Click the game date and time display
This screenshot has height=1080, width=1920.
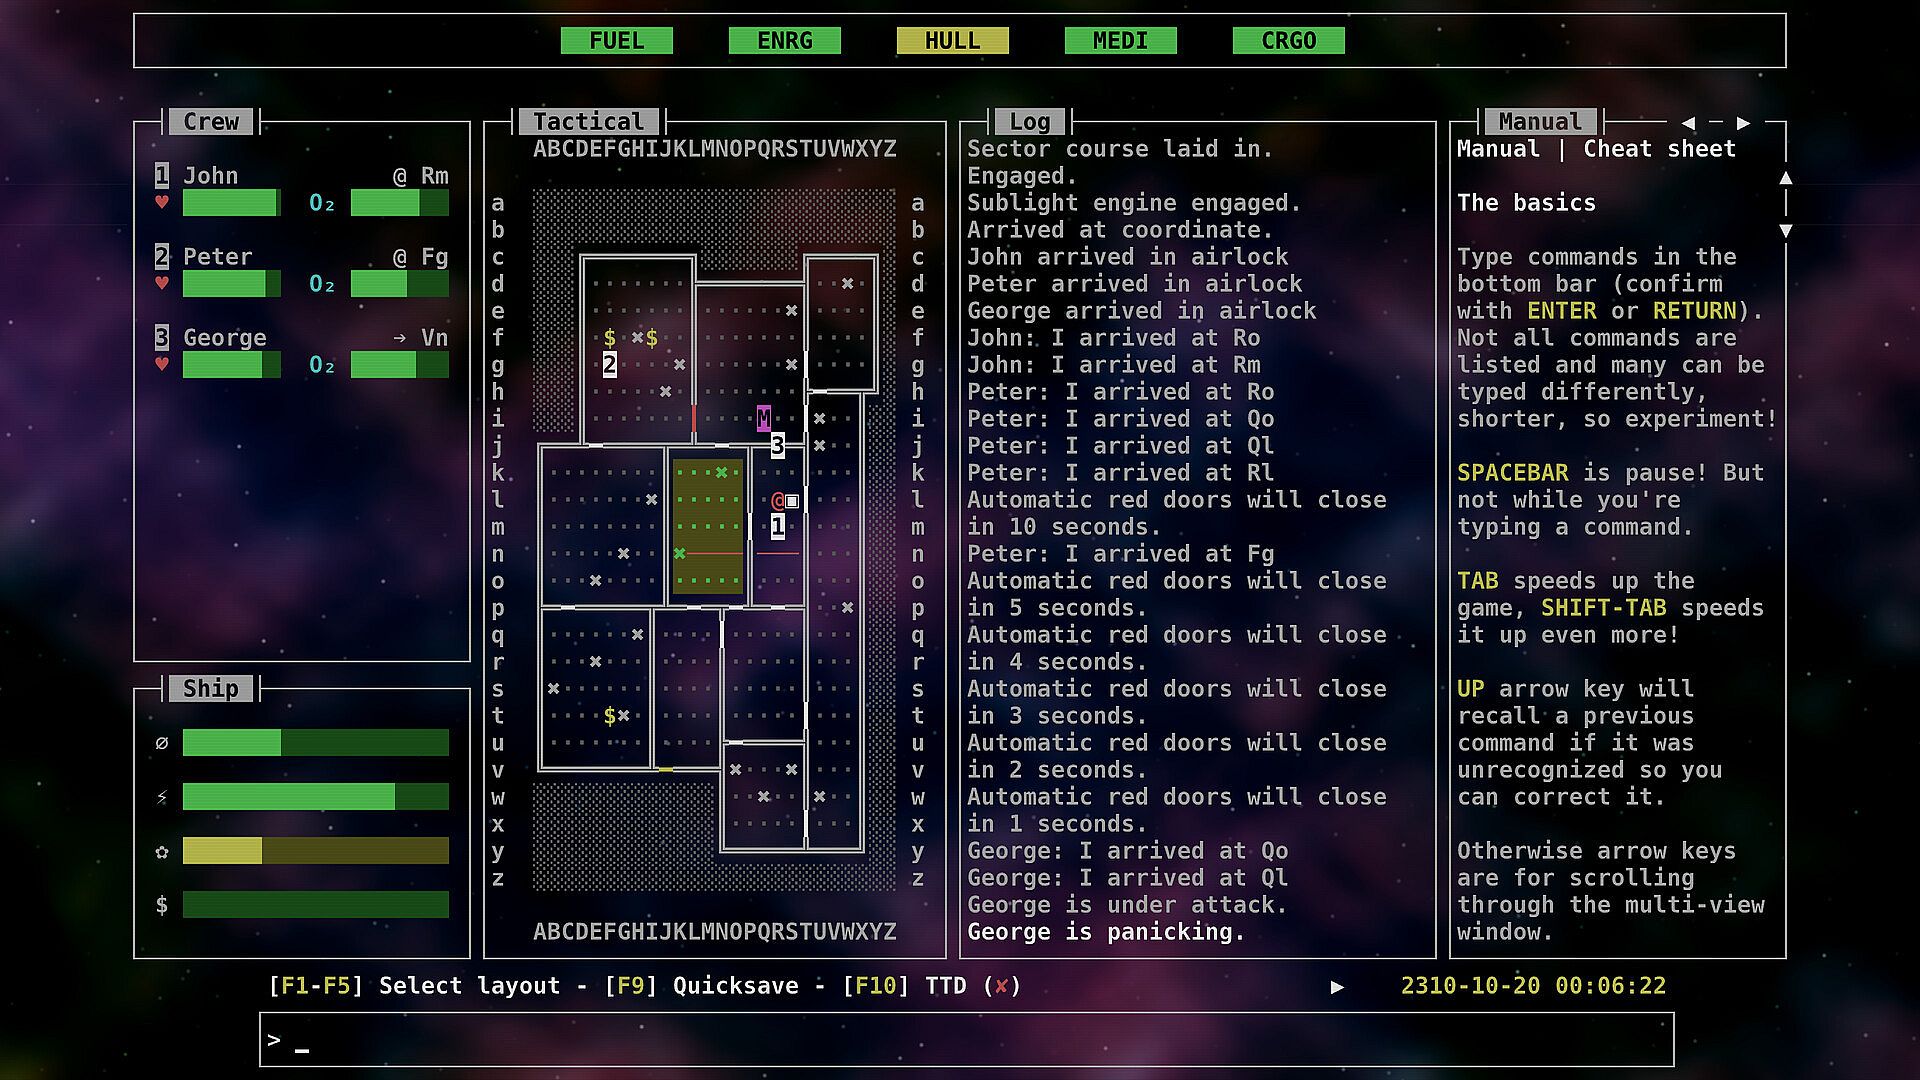pyautogui.click(x=1533, y=986)
